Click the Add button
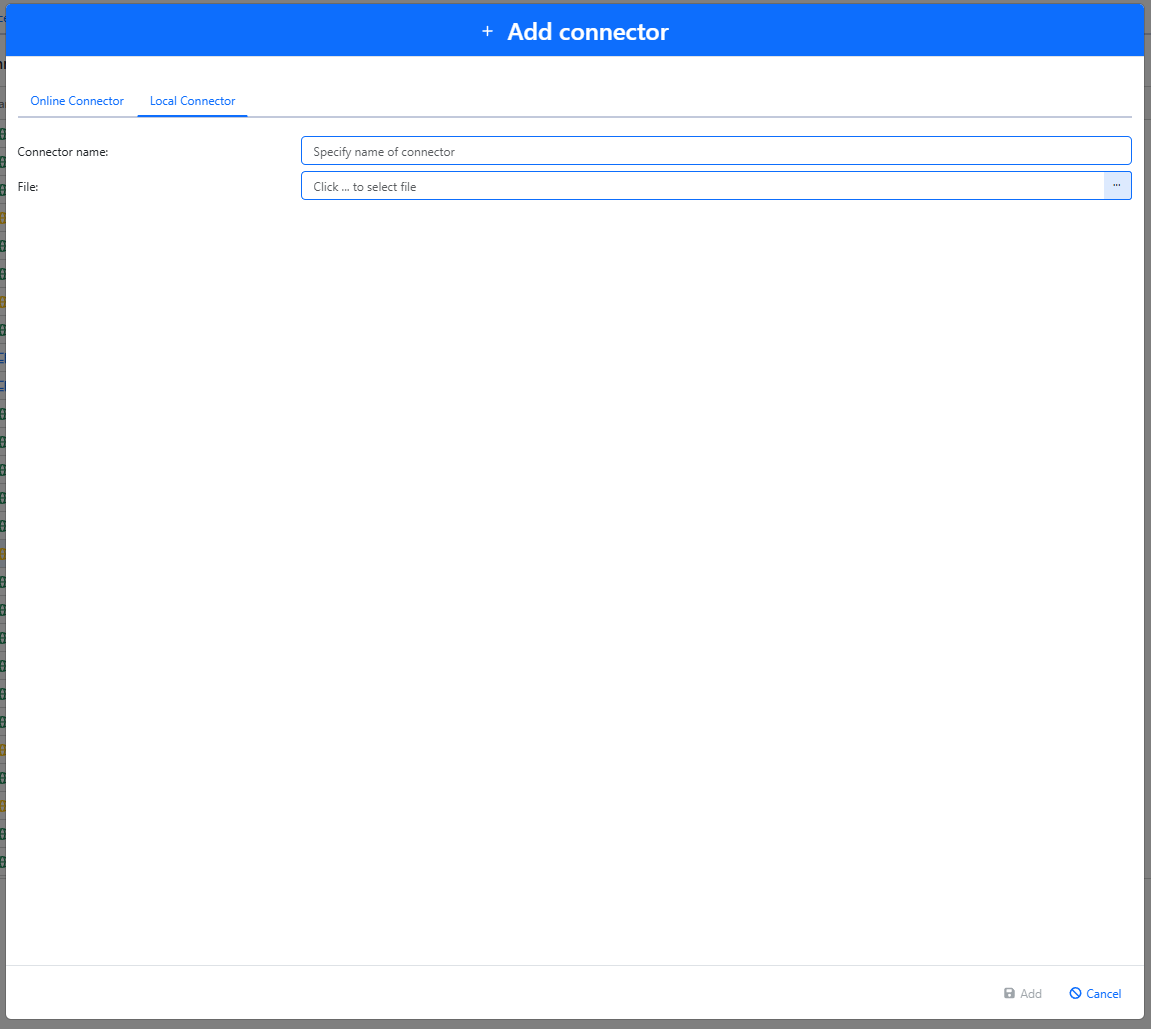 pyautogui.click(x=1023, y=993)
